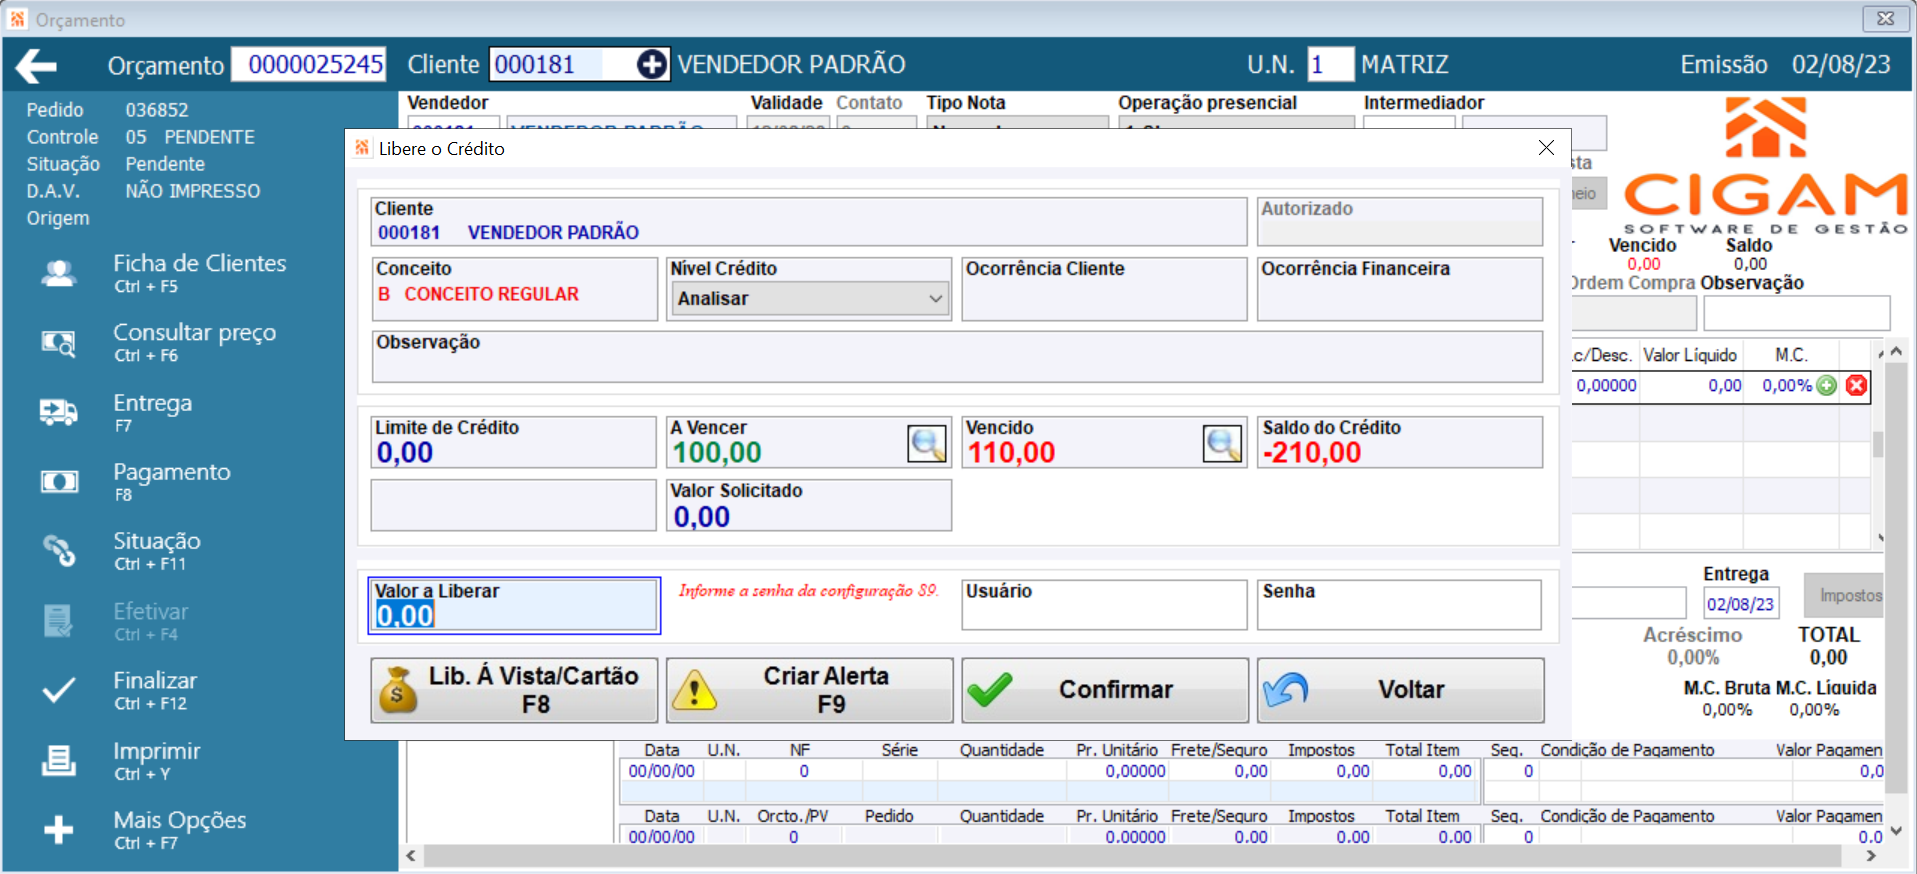Focus the Valor a Liberar field
1917x874 pixels.
point(514,606)
